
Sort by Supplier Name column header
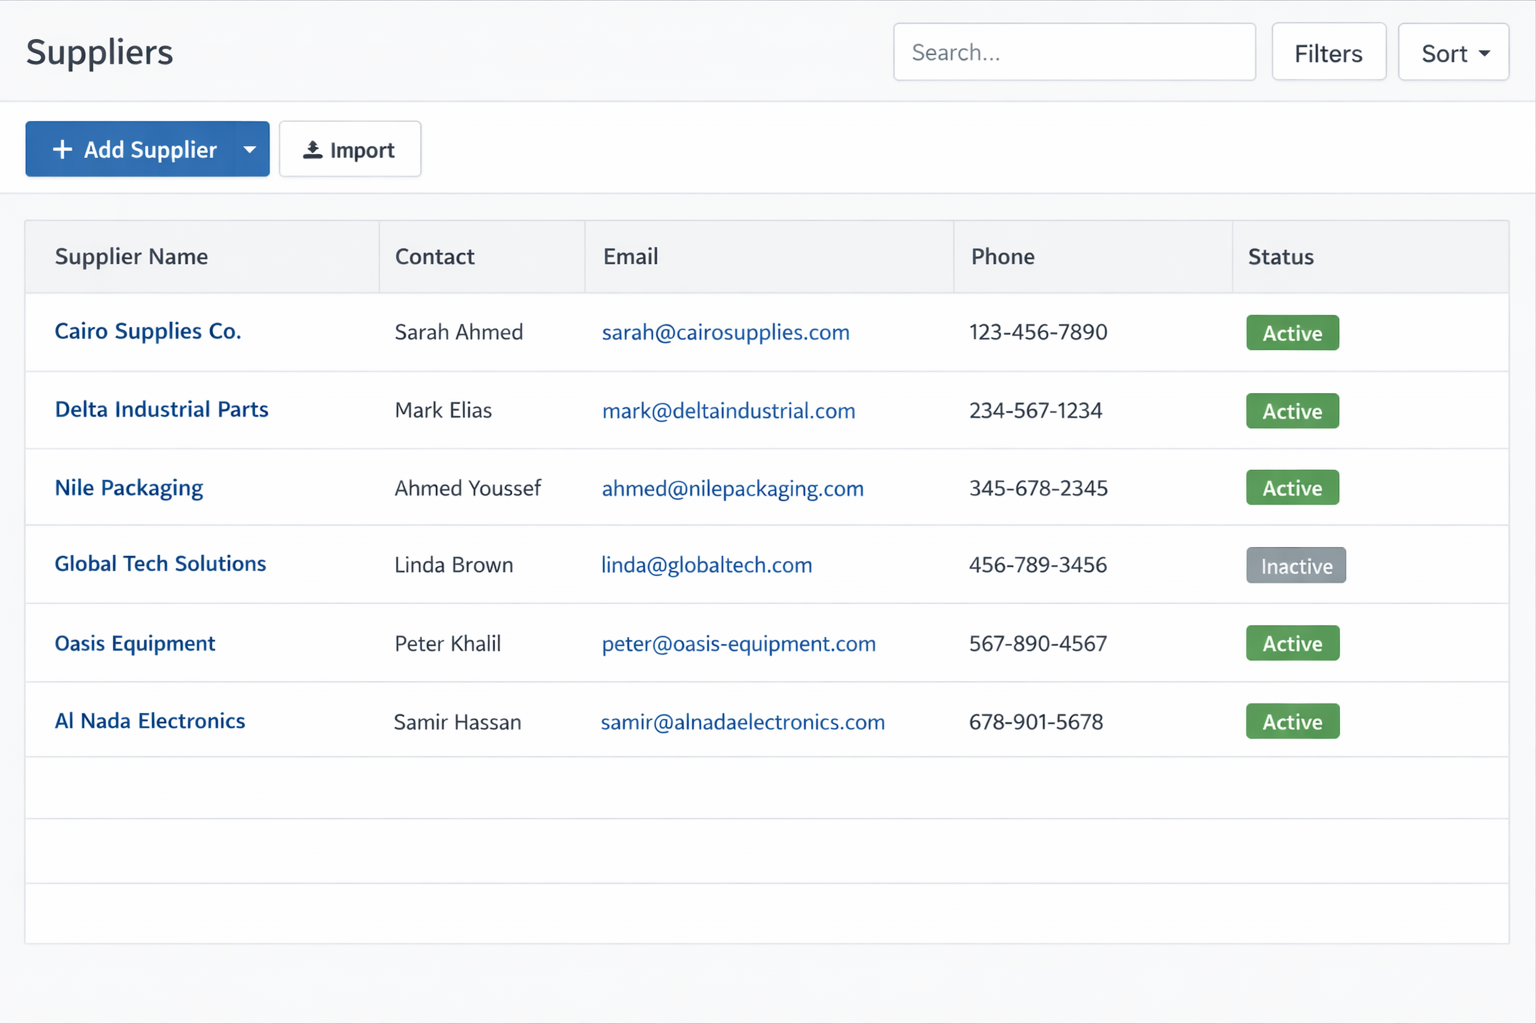coord(132,257)
